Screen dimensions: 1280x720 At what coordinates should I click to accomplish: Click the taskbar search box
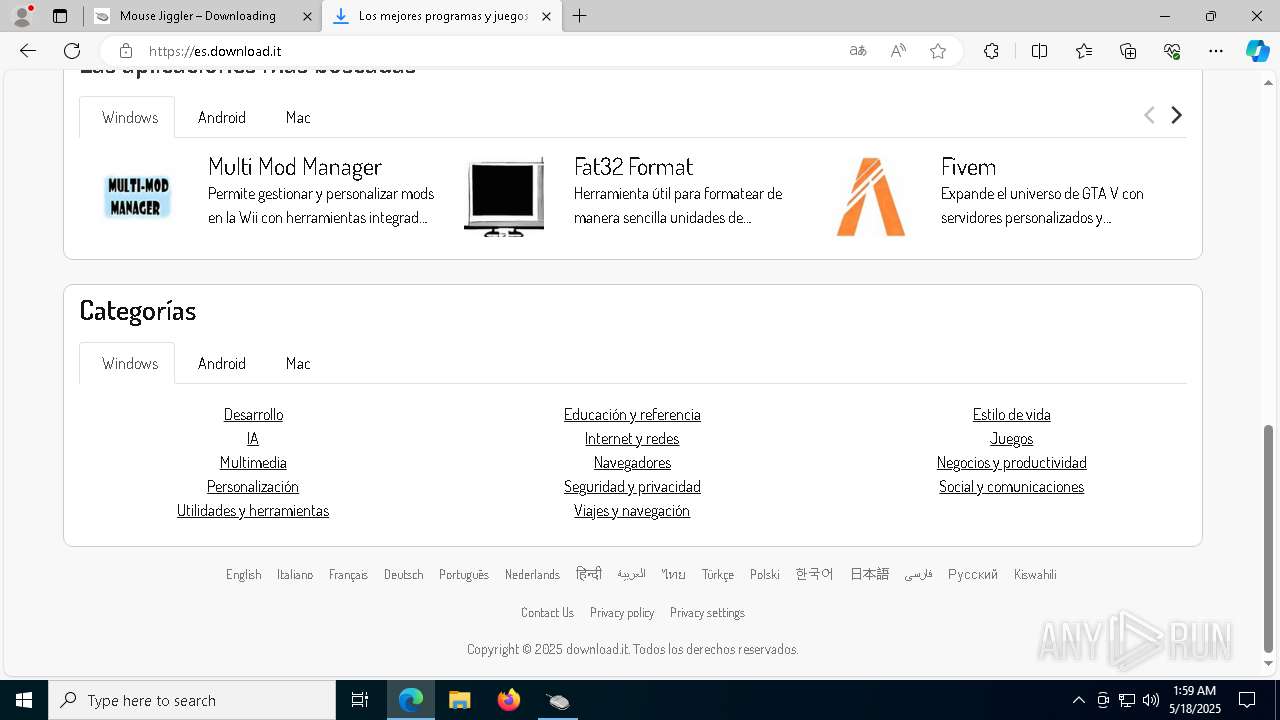(x=192, y=700)
